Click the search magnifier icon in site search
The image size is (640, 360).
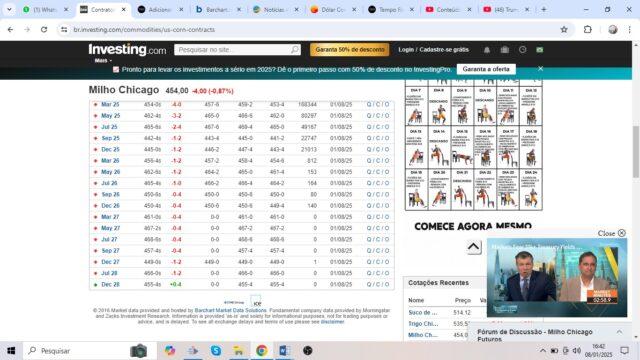(295, 50)
